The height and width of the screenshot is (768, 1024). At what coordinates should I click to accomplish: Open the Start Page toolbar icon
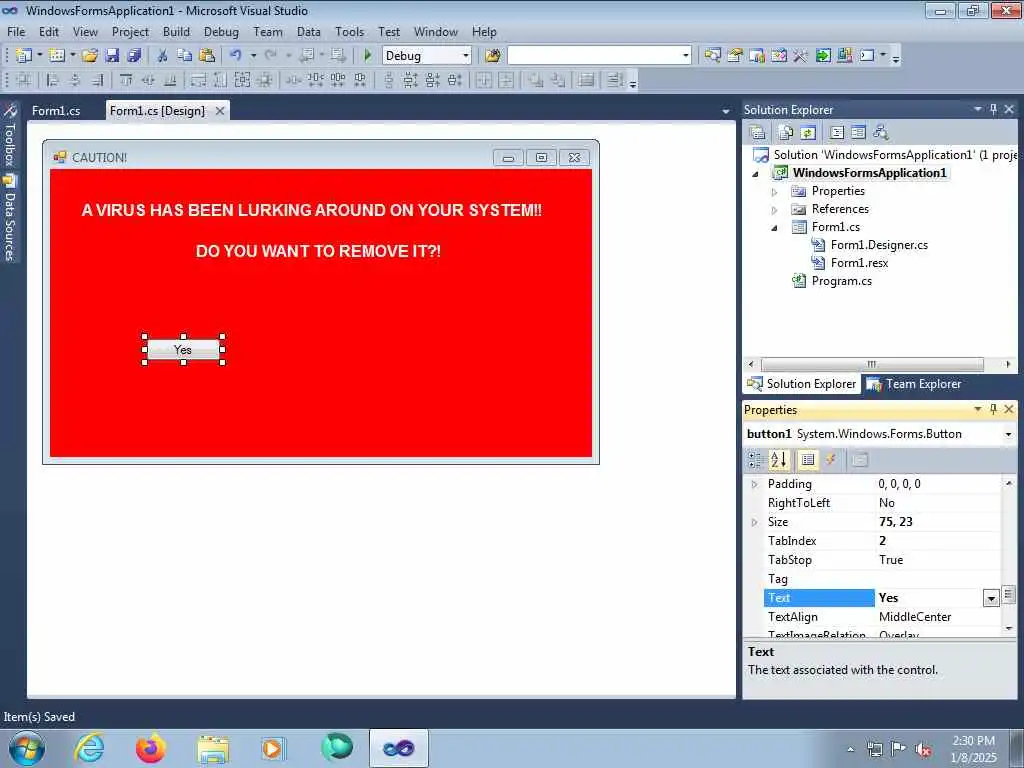click(823, 56)
